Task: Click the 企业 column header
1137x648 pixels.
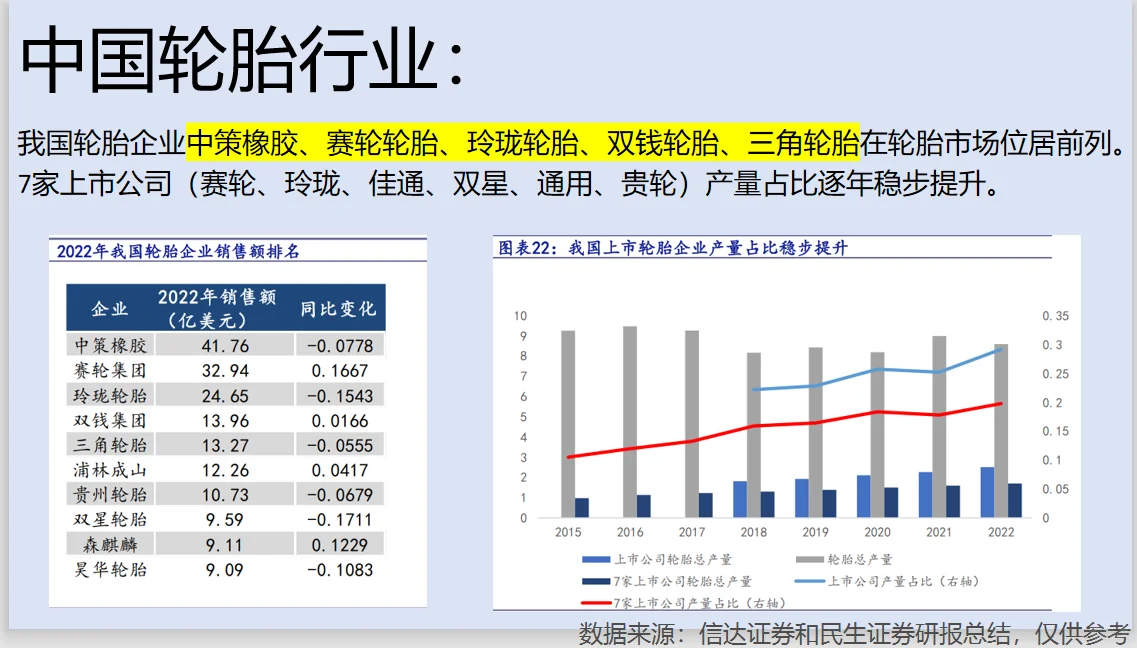Action: coord(110,309)
